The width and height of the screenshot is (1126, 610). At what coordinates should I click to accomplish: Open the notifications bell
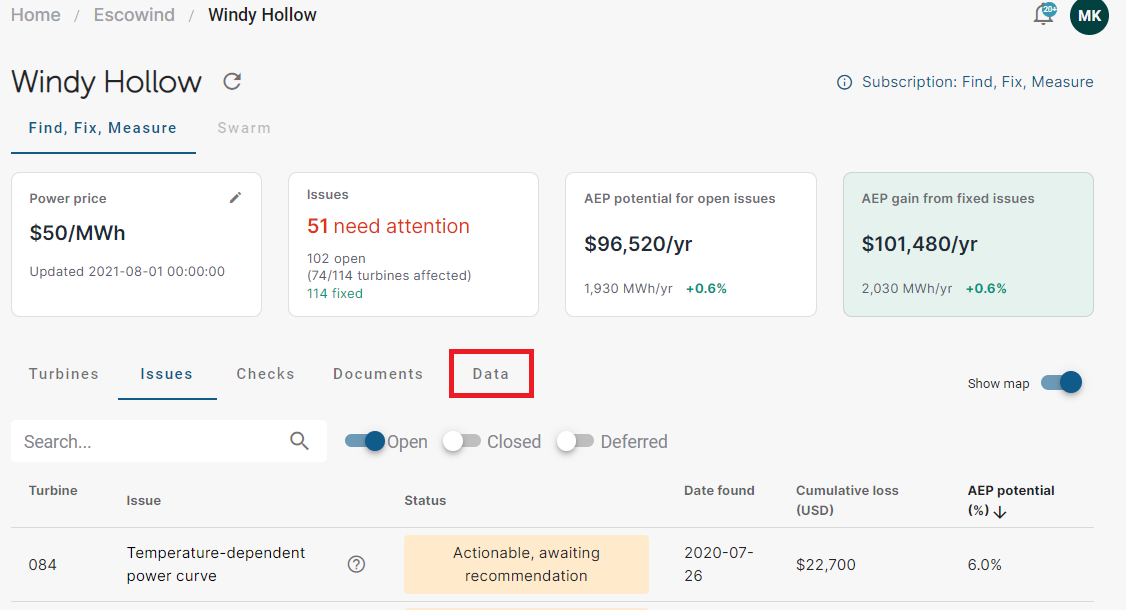point(1044,14)
